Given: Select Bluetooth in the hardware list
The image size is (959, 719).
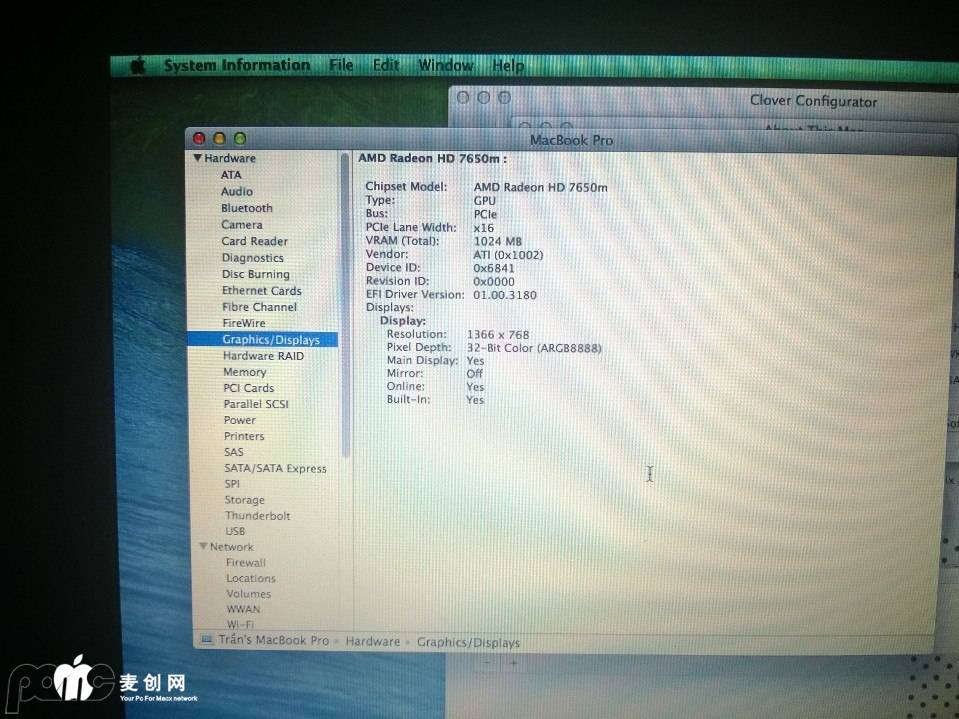Looking at the screenshot, I should tap(247, 208).
